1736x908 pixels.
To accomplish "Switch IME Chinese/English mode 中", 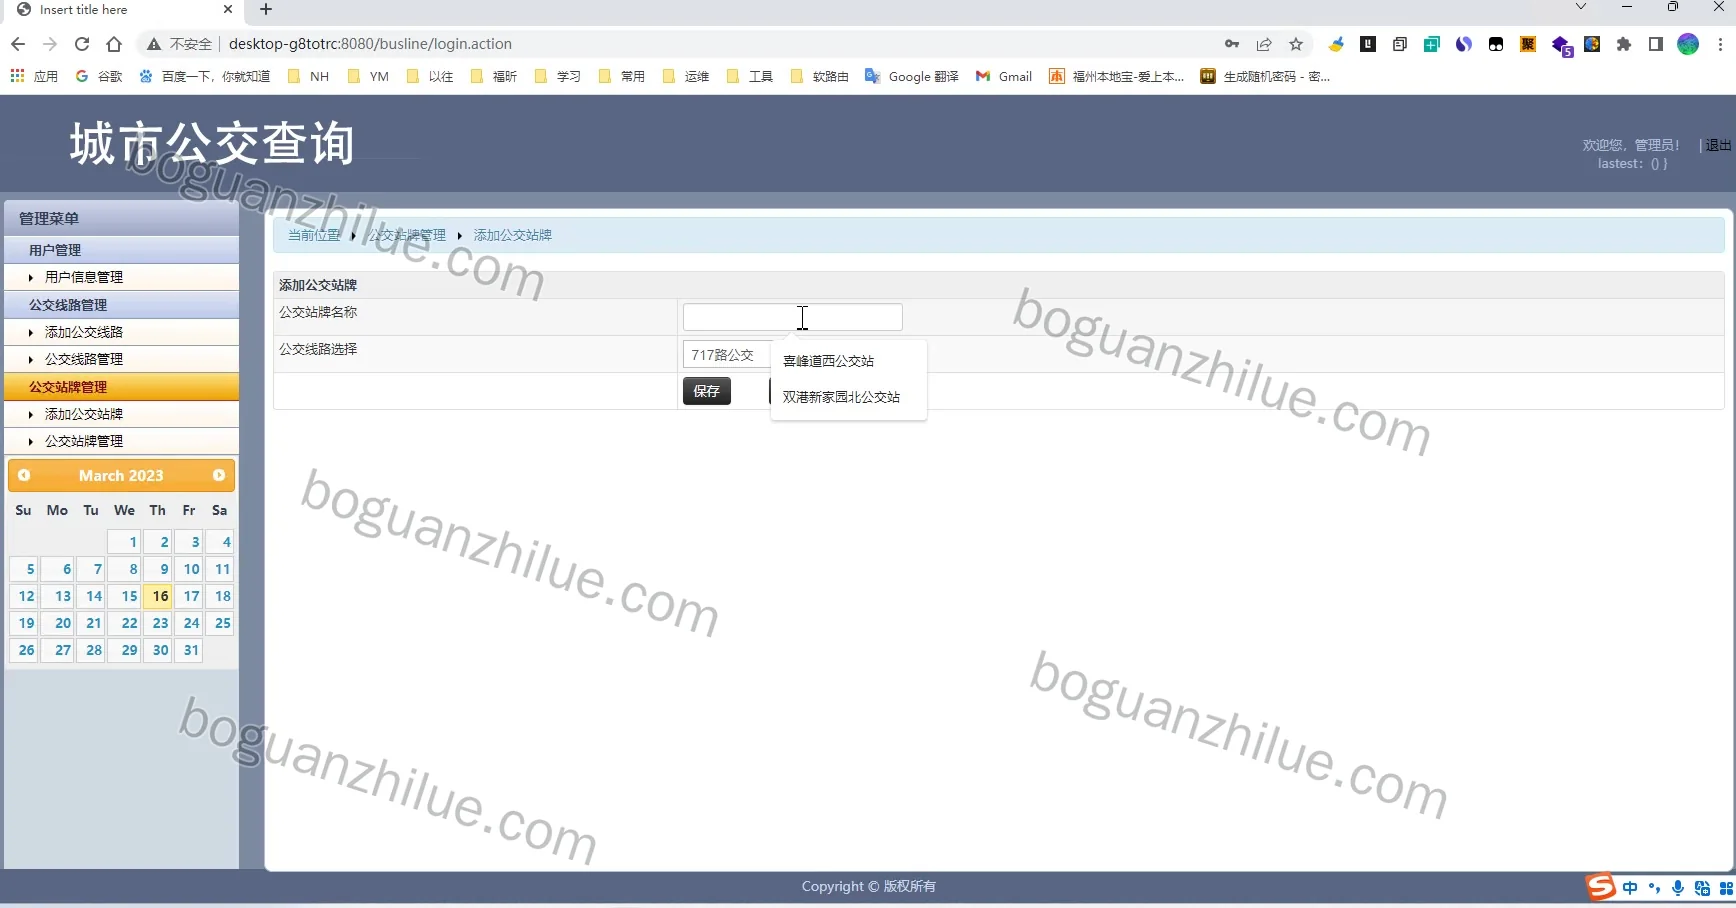I will coord(1631,888).
